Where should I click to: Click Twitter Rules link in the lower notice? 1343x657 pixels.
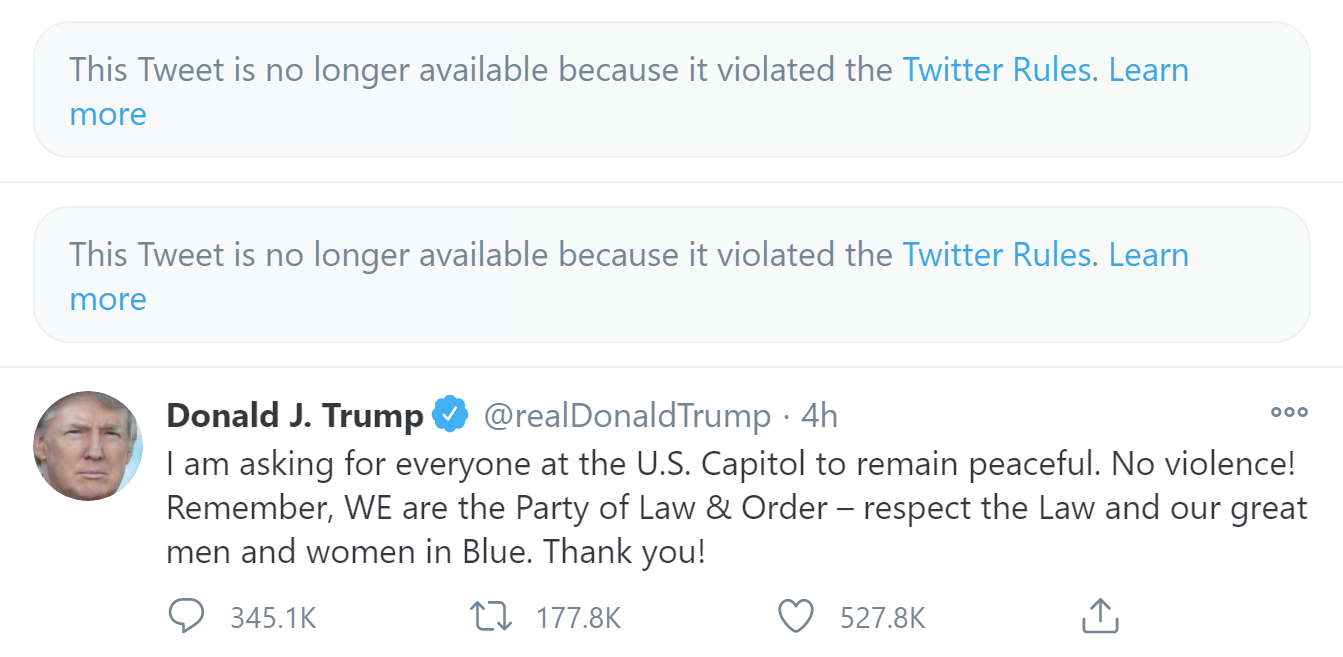pyautogui.click(x=996, y=255)
